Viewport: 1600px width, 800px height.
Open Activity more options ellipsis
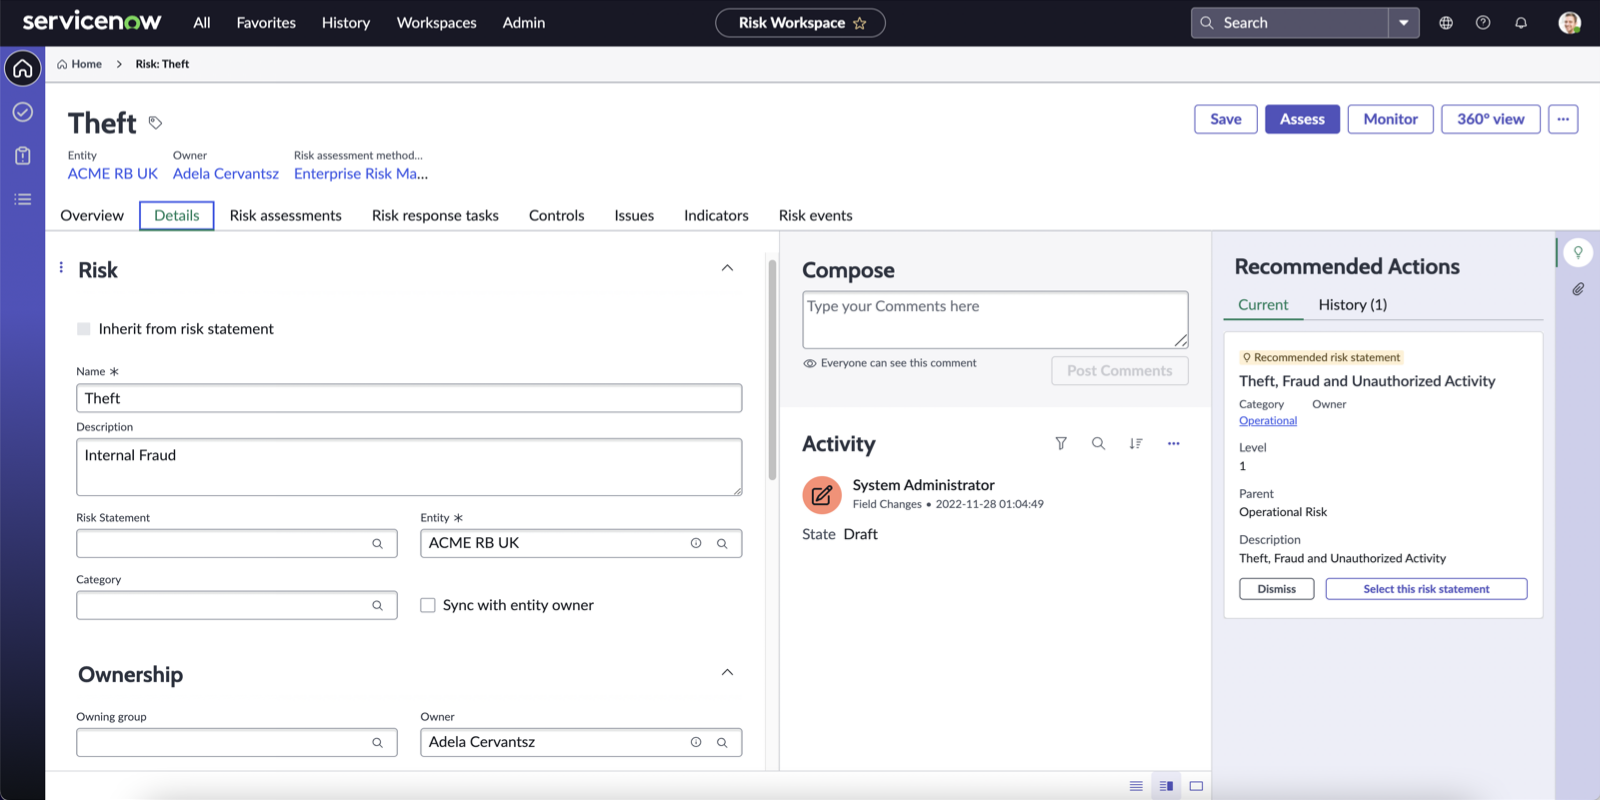pos(1173,444)
